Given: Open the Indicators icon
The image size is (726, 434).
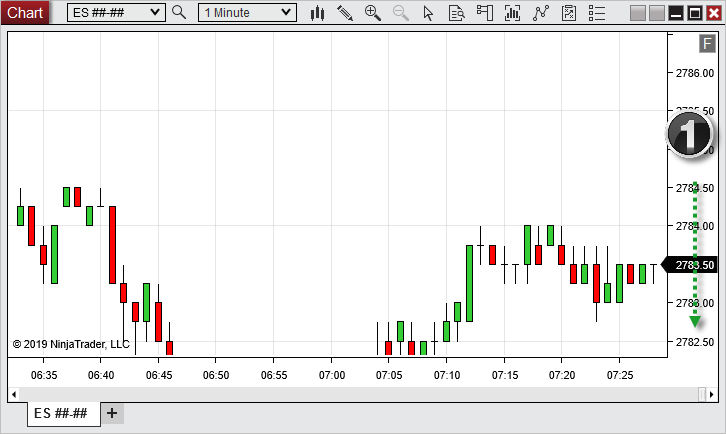Looking at the screenshot, I should point(513,13).
